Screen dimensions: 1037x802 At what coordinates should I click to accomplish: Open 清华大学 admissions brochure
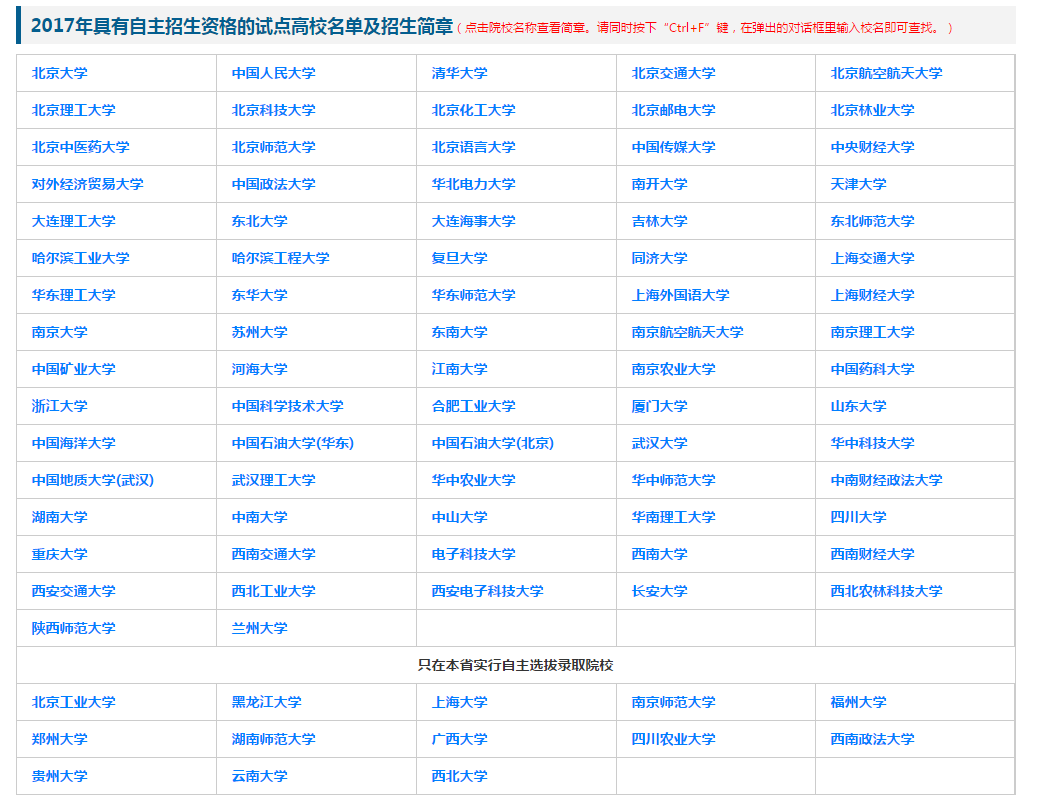point(459,73)
